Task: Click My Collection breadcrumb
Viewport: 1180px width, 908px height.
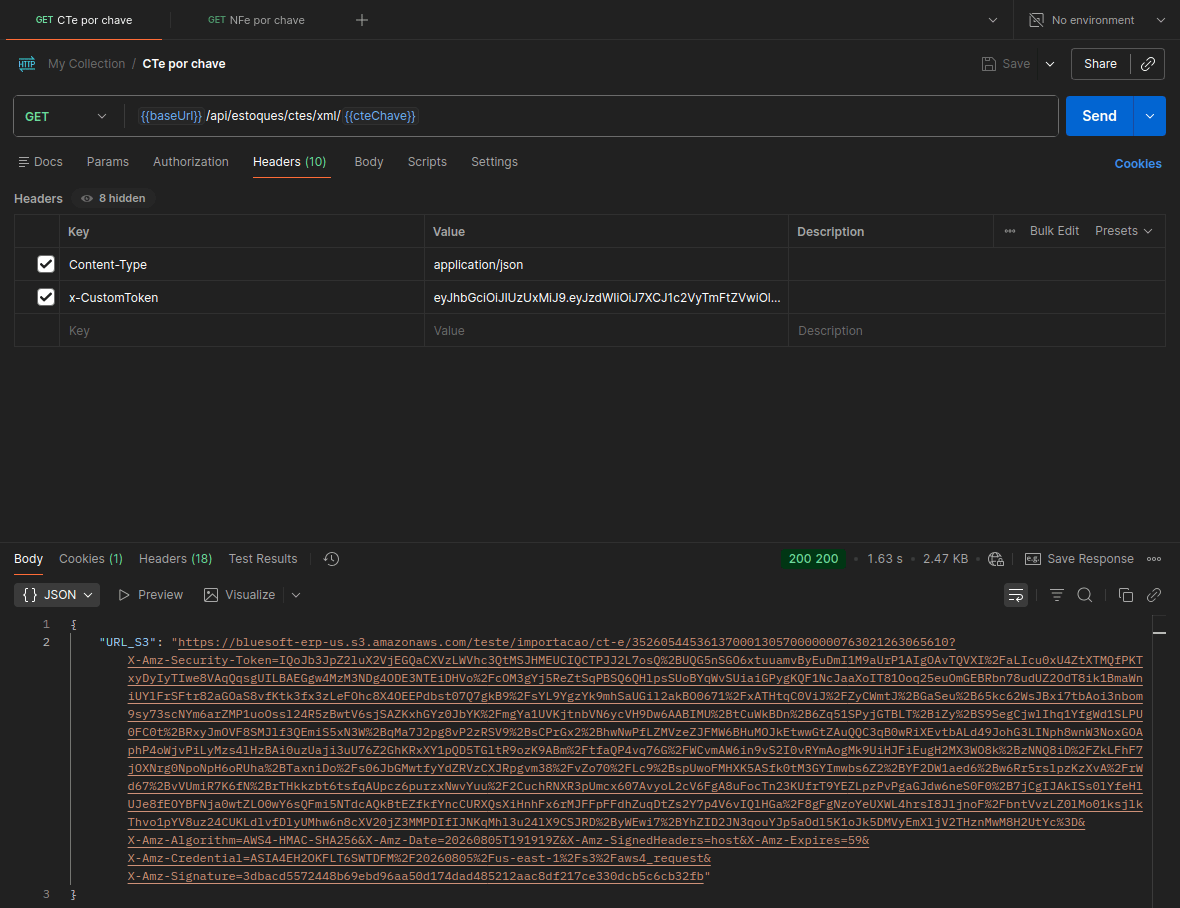Action: coord(87,64)
